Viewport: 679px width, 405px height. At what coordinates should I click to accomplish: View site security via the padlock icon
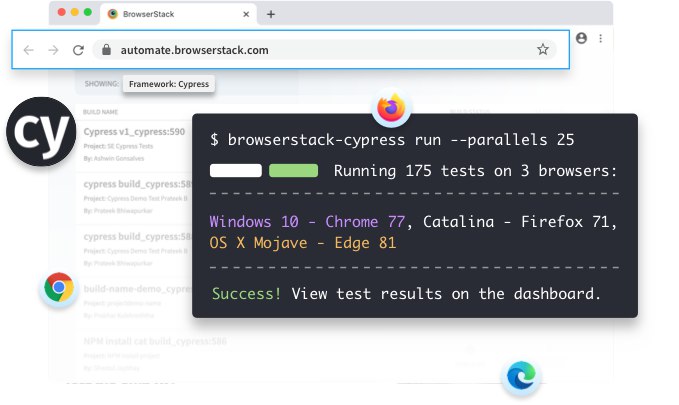(107, 50)
